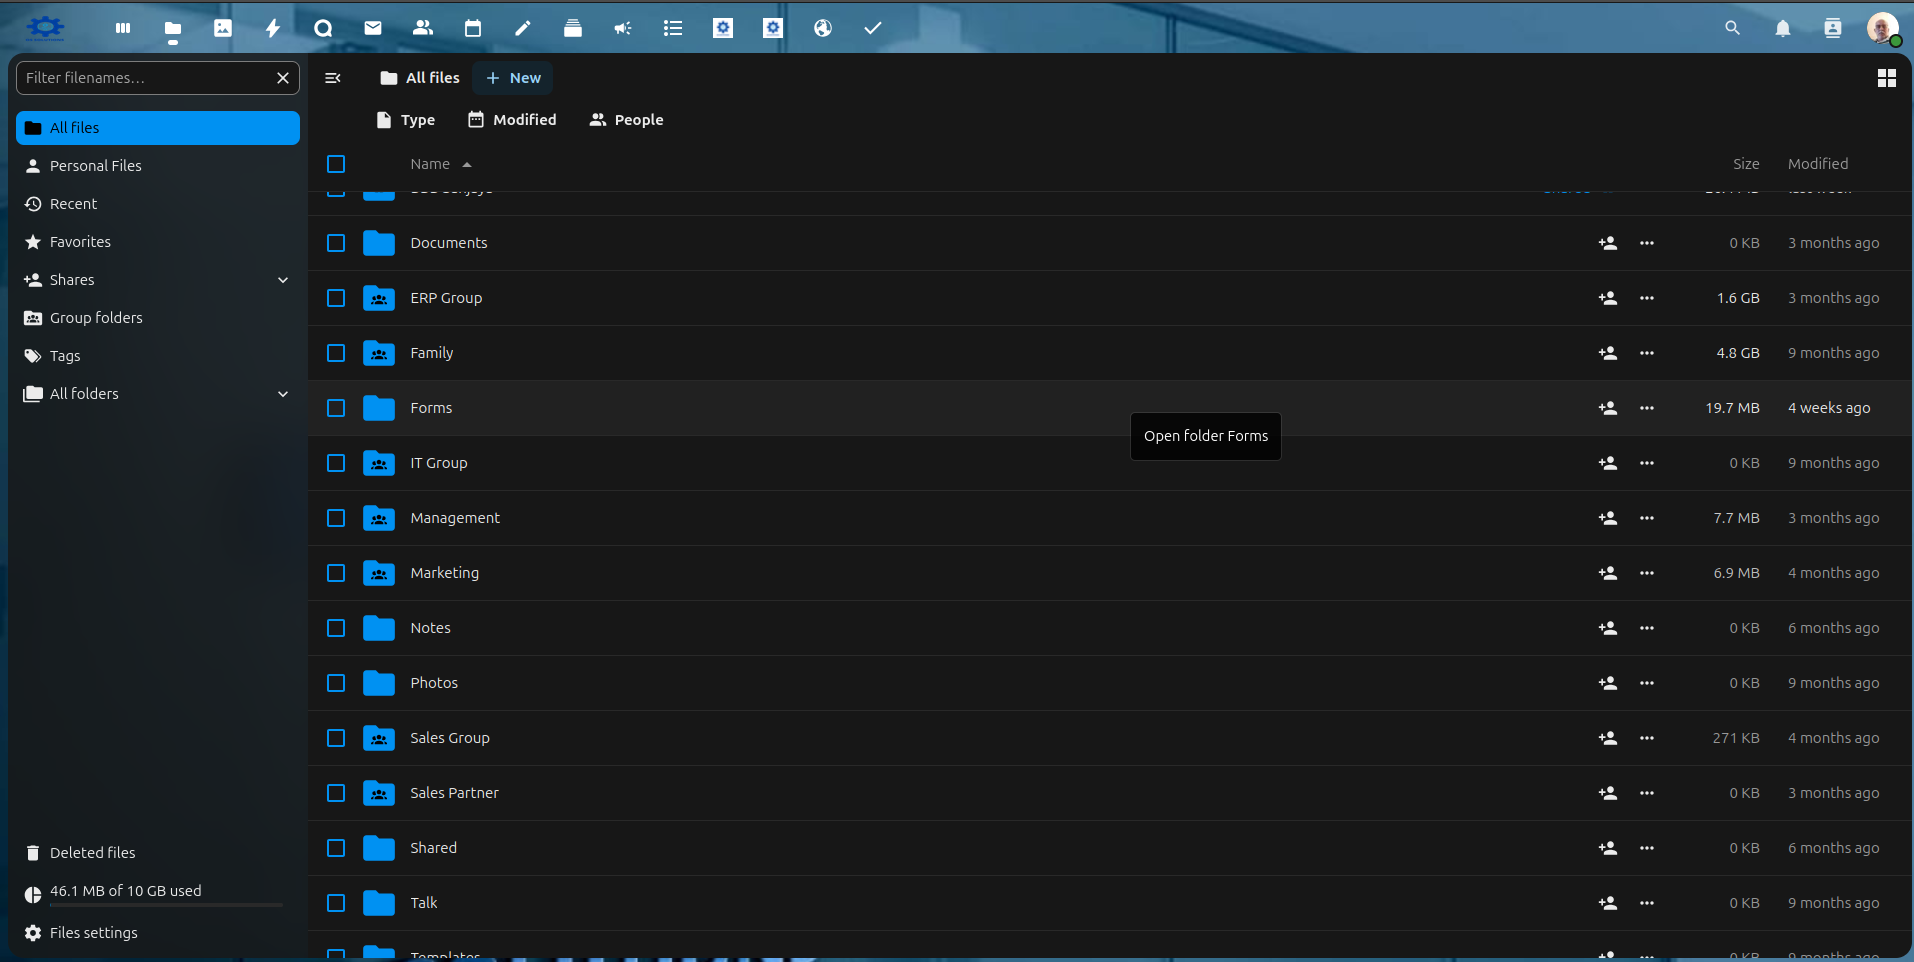Go to Favorites in sidebar
The height and width of the screenshot is (962, 1914).
[x=80, y=242]
